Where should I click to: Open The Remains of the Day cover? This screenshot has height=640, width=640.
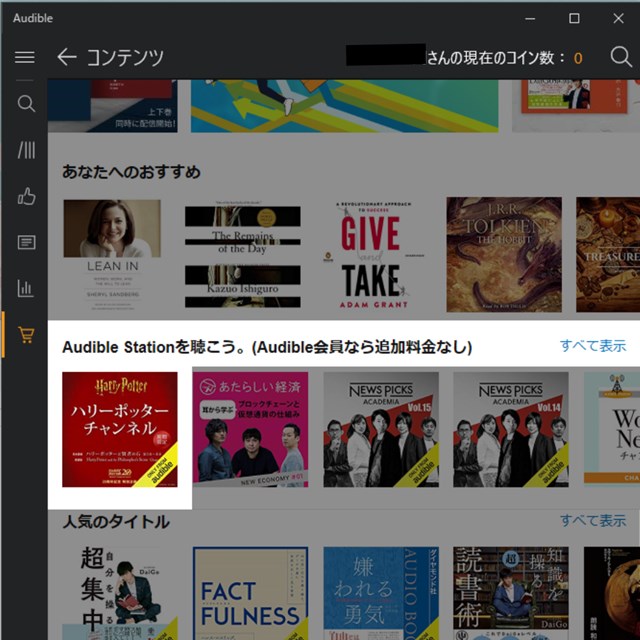point(243,255)
